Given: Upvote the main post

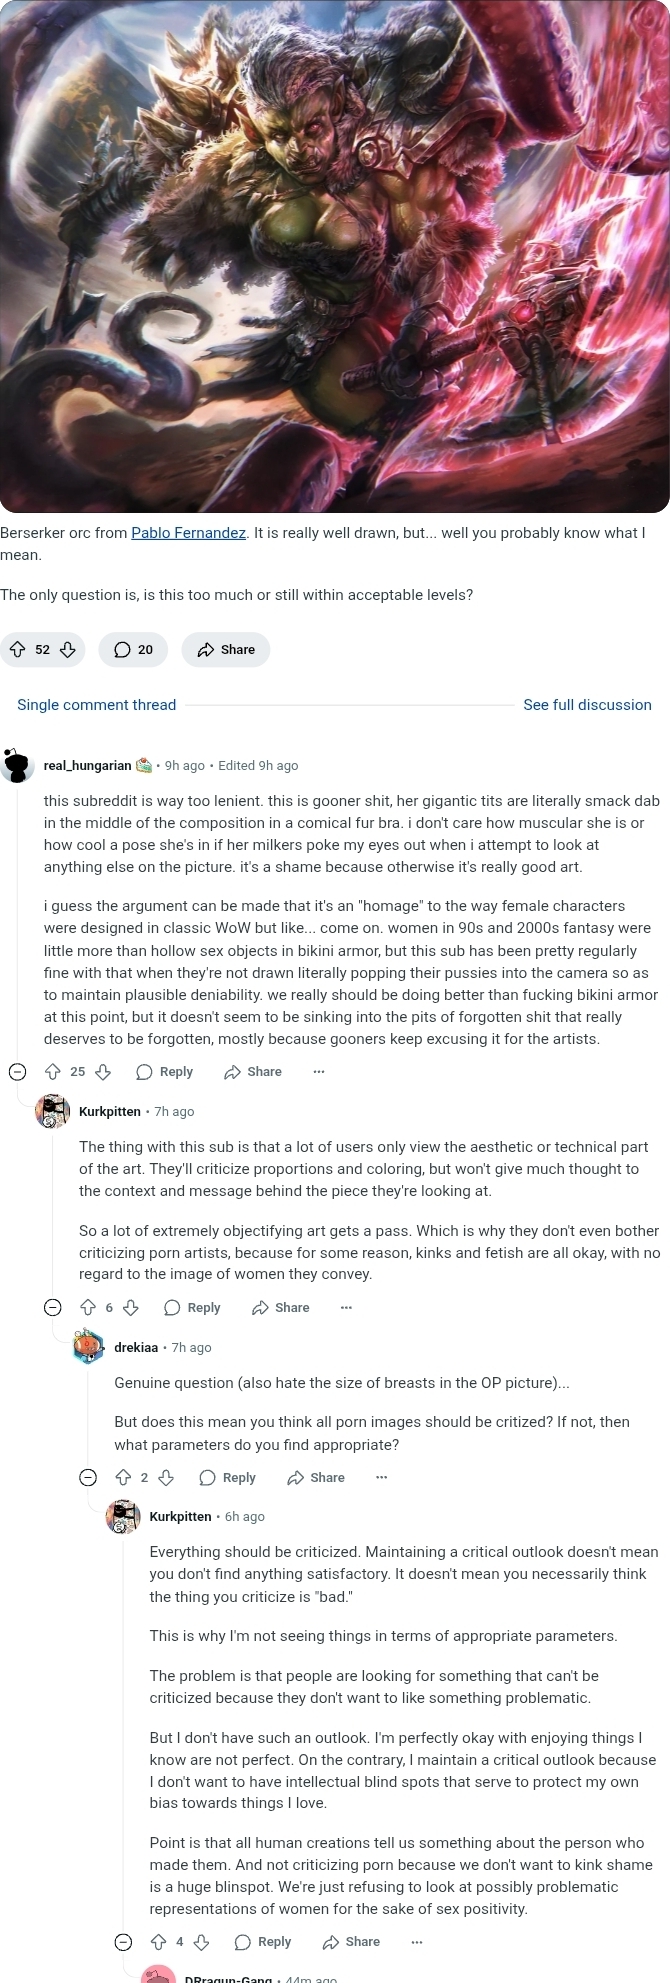Looking at the screenshot, I should coord(17,650).
